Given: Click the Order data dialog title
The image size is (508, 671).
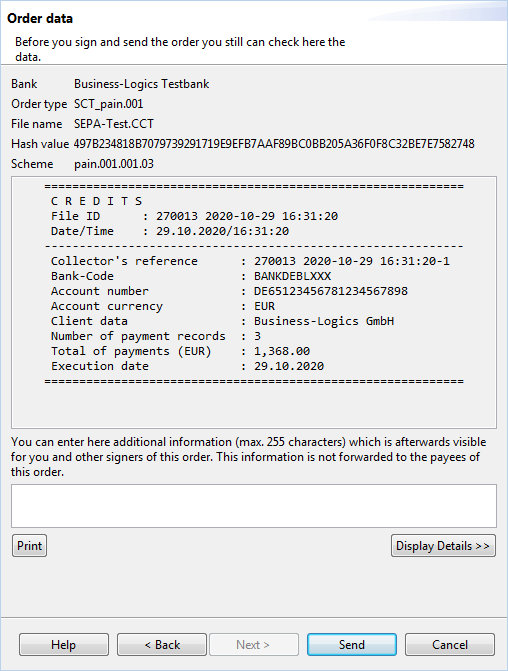Looking at the screenshot, I should coord(40,18).
